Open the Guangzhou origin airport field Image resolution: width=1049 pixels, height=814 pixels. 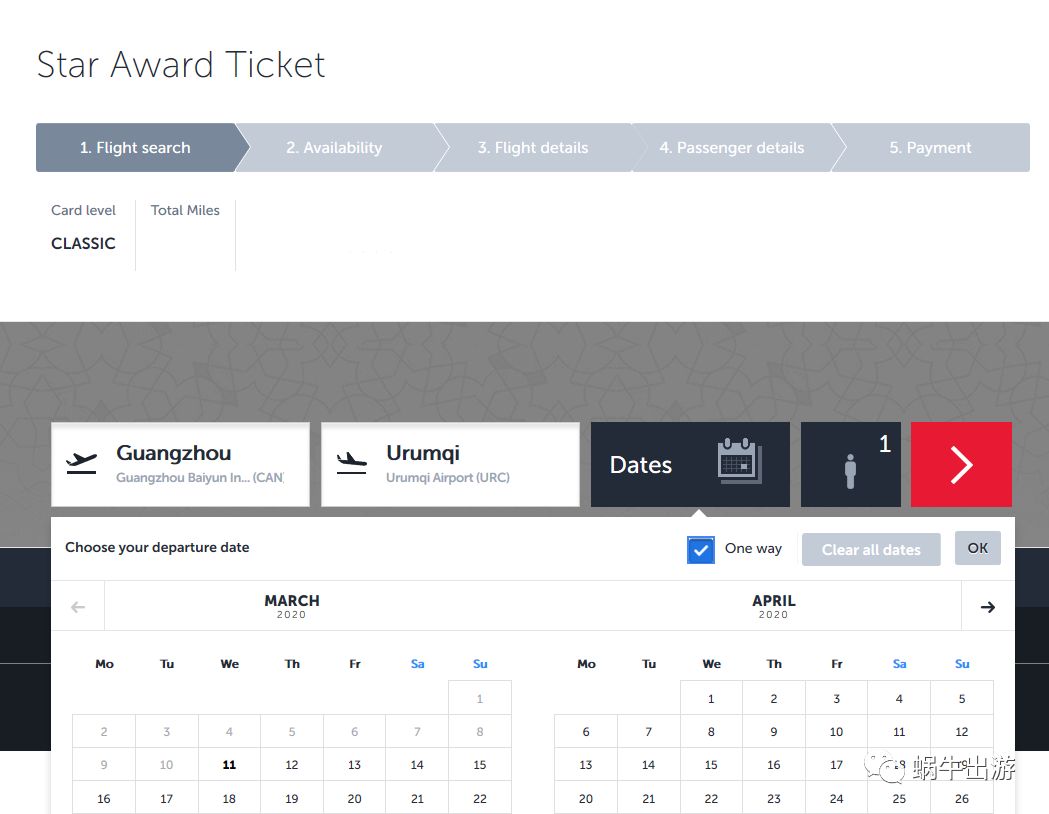[x=180, y=464]
